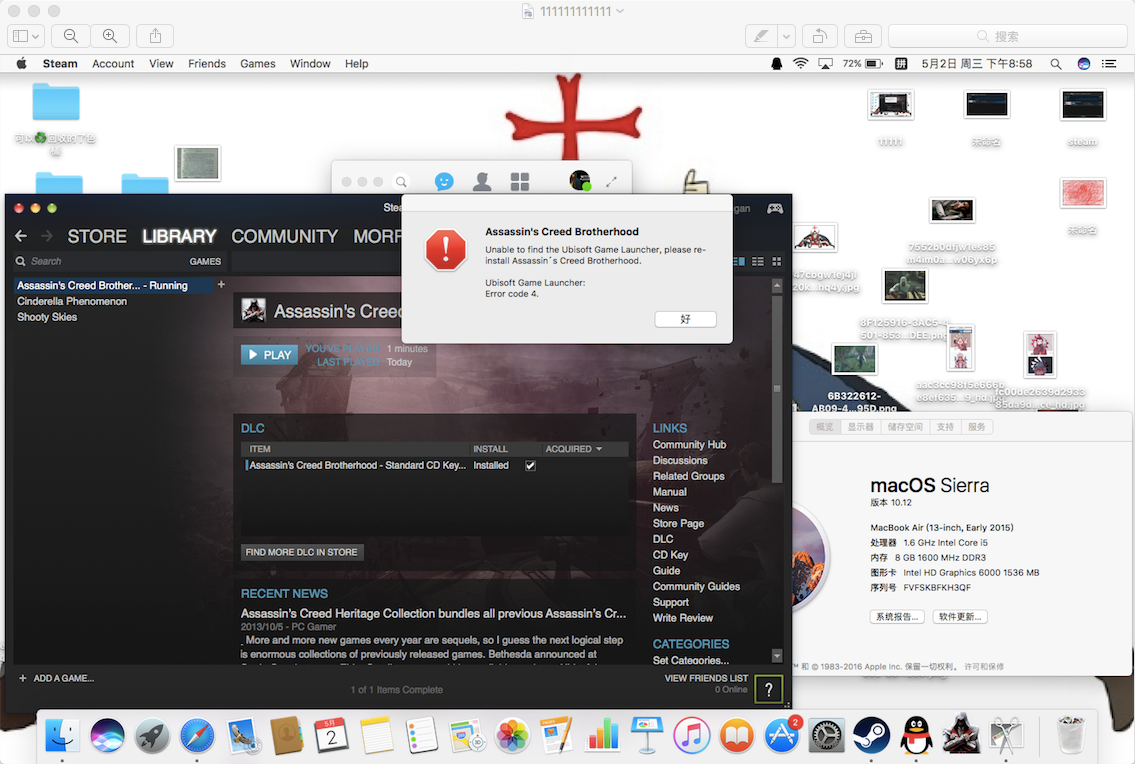Click the Preview search field

pyautogui.click(x=1006, y=35)
